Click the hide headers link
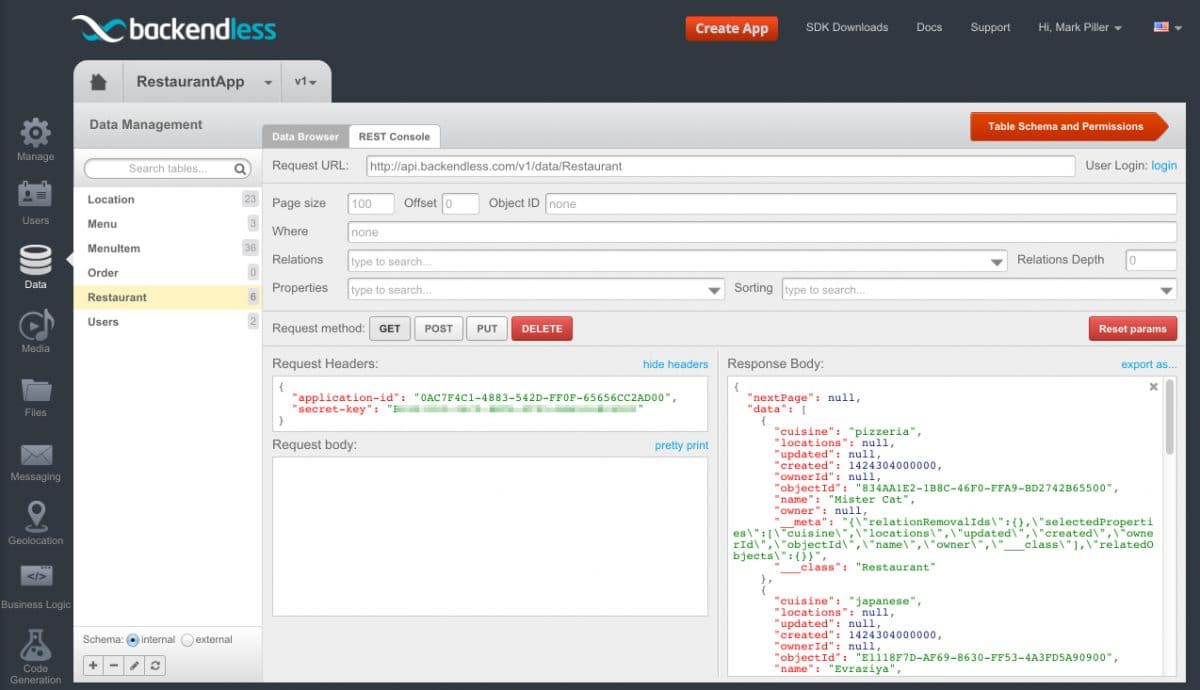The height and width of the screenshot is (690, 1200). tap(675, 364)
